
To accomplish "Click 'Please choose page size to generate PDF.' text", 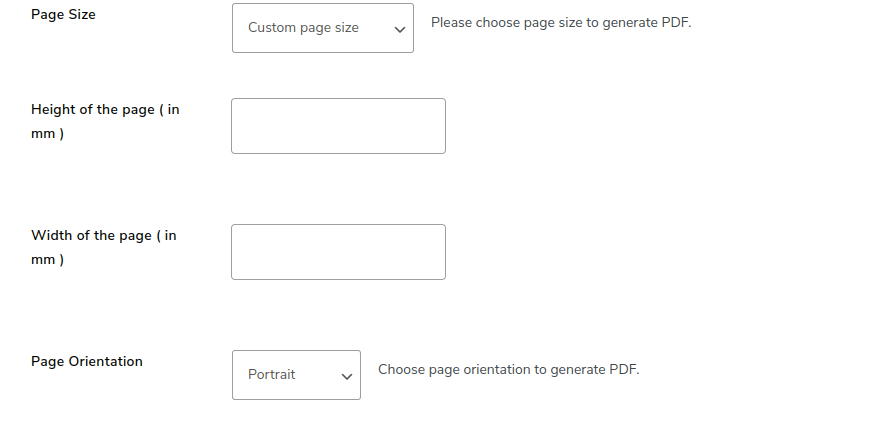I will [561, 23].
